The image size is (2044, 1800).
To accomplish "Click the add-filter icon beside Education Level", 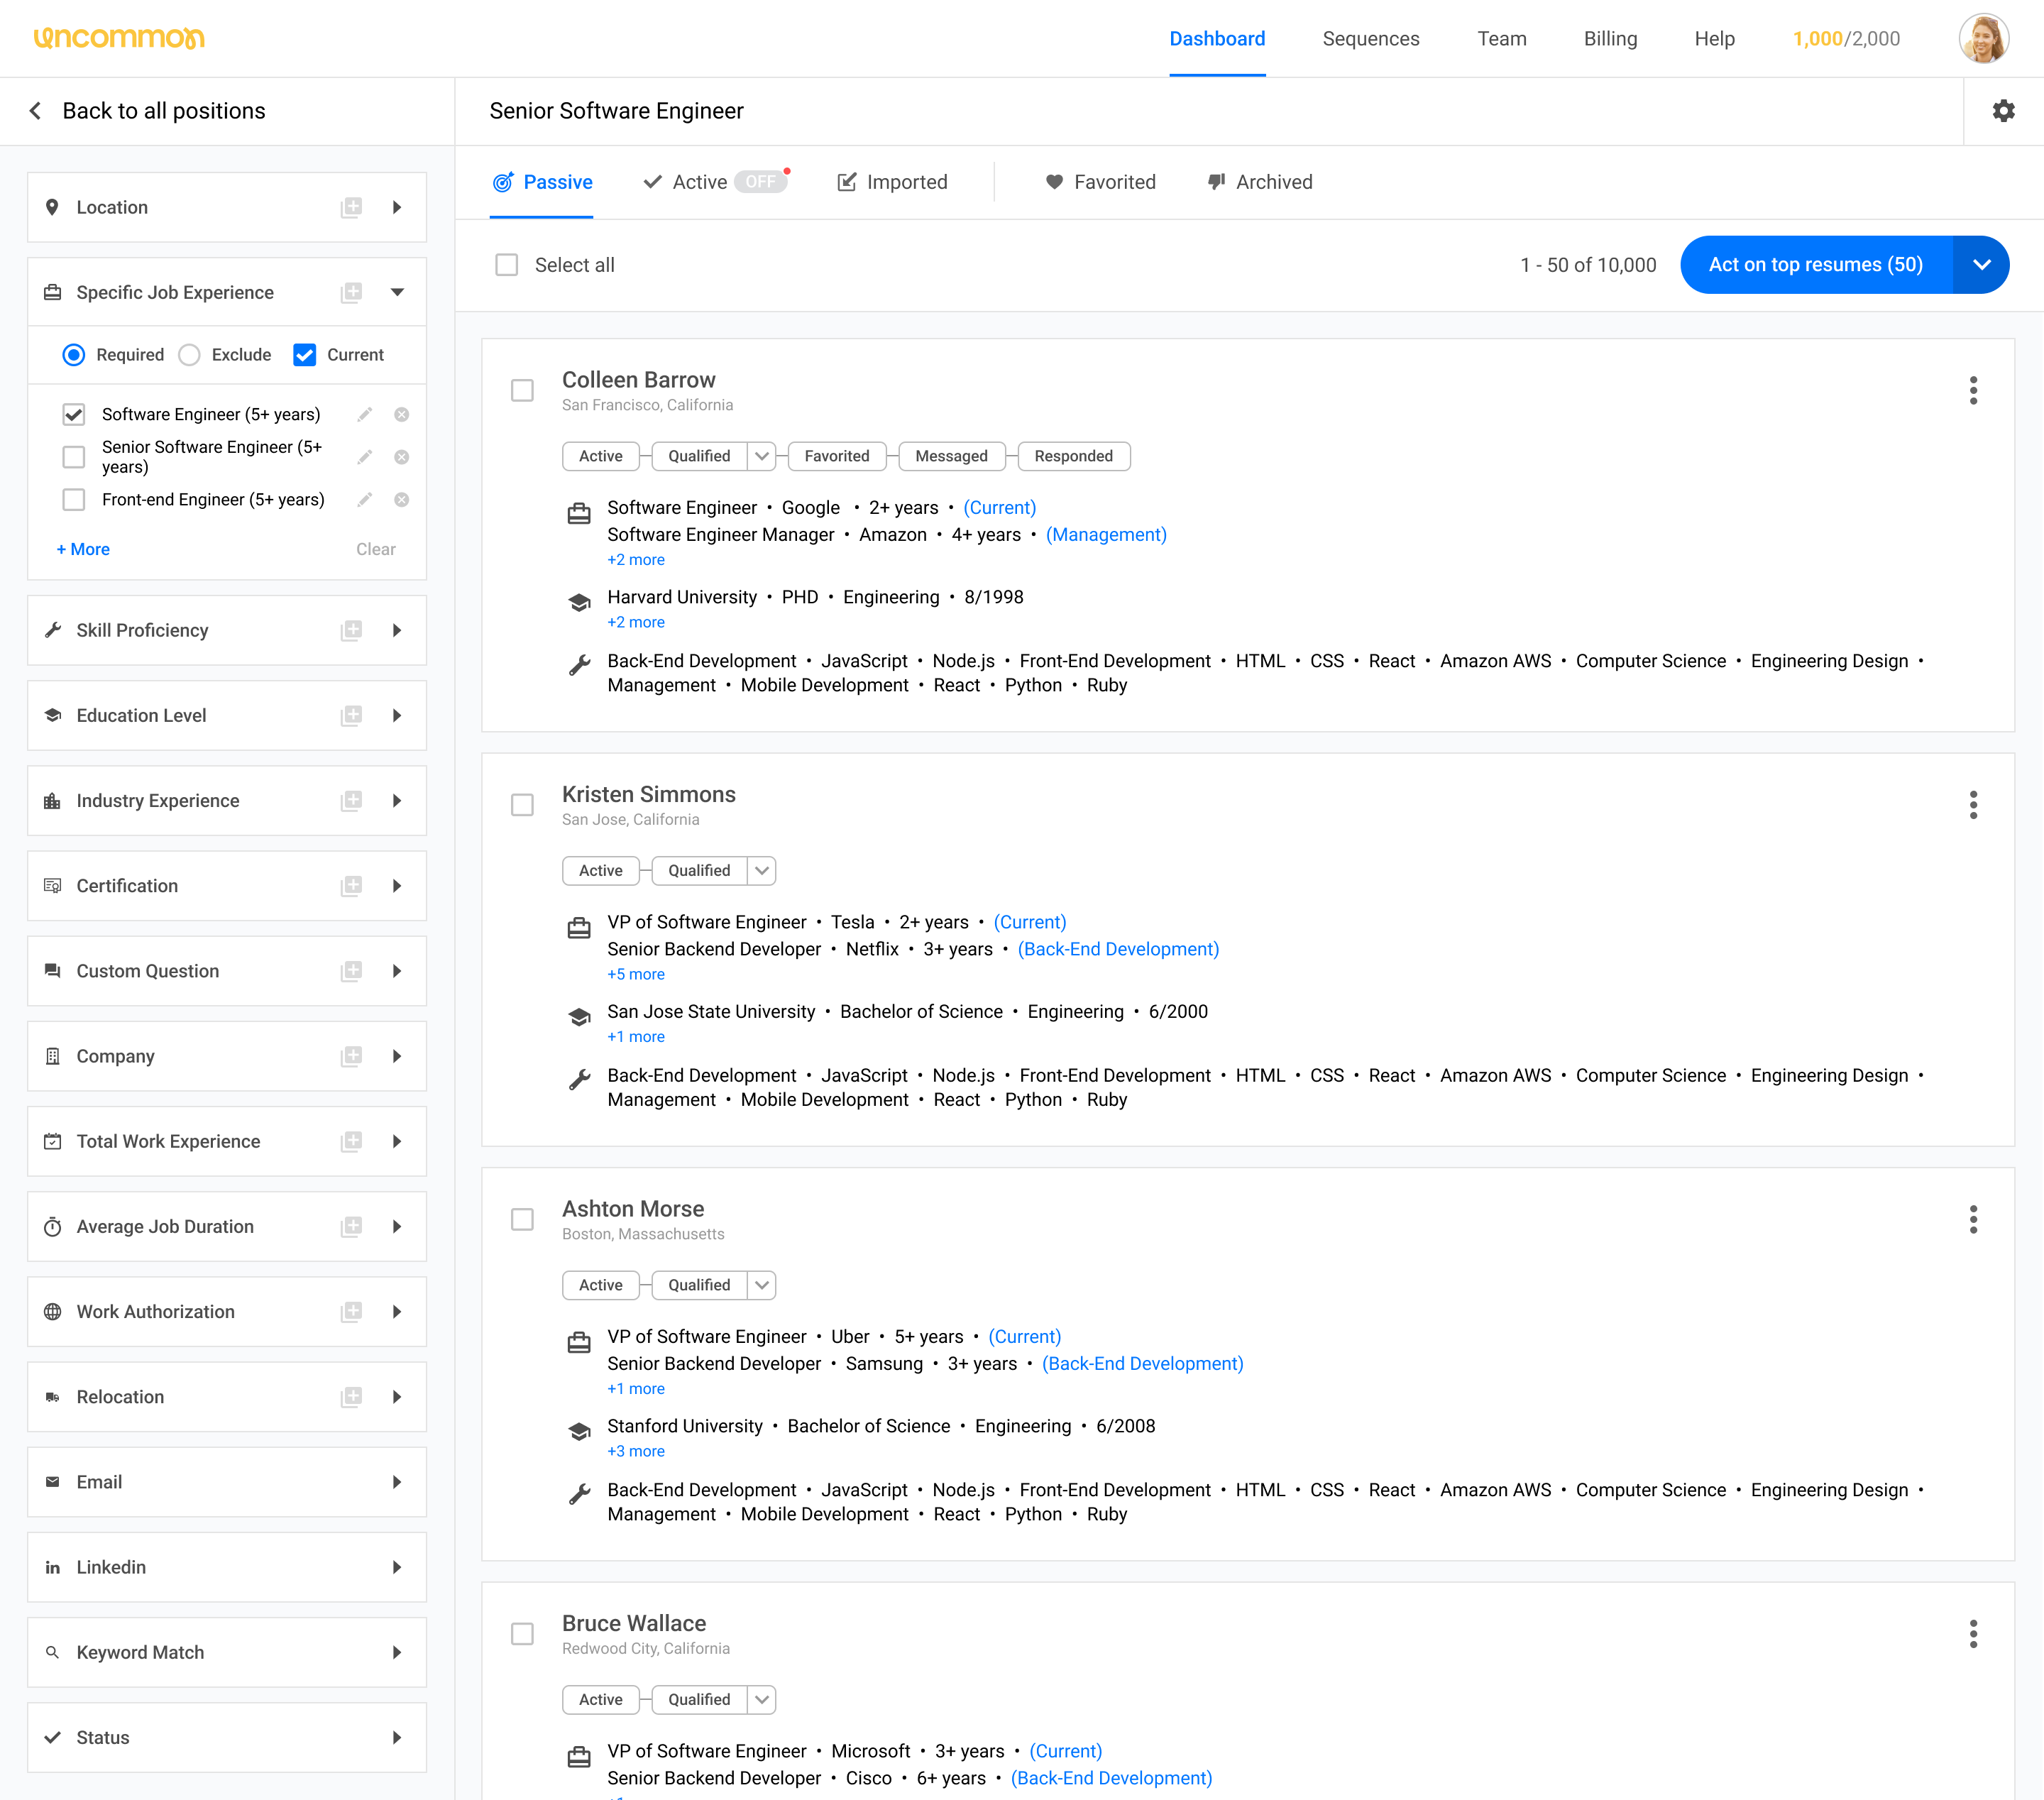I will [x=351, y=715].
